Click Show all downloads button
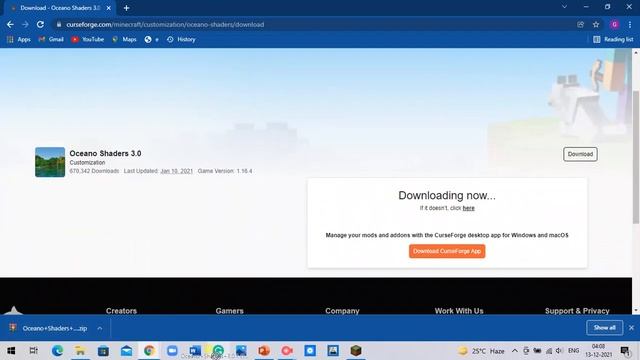 (604, 328)
